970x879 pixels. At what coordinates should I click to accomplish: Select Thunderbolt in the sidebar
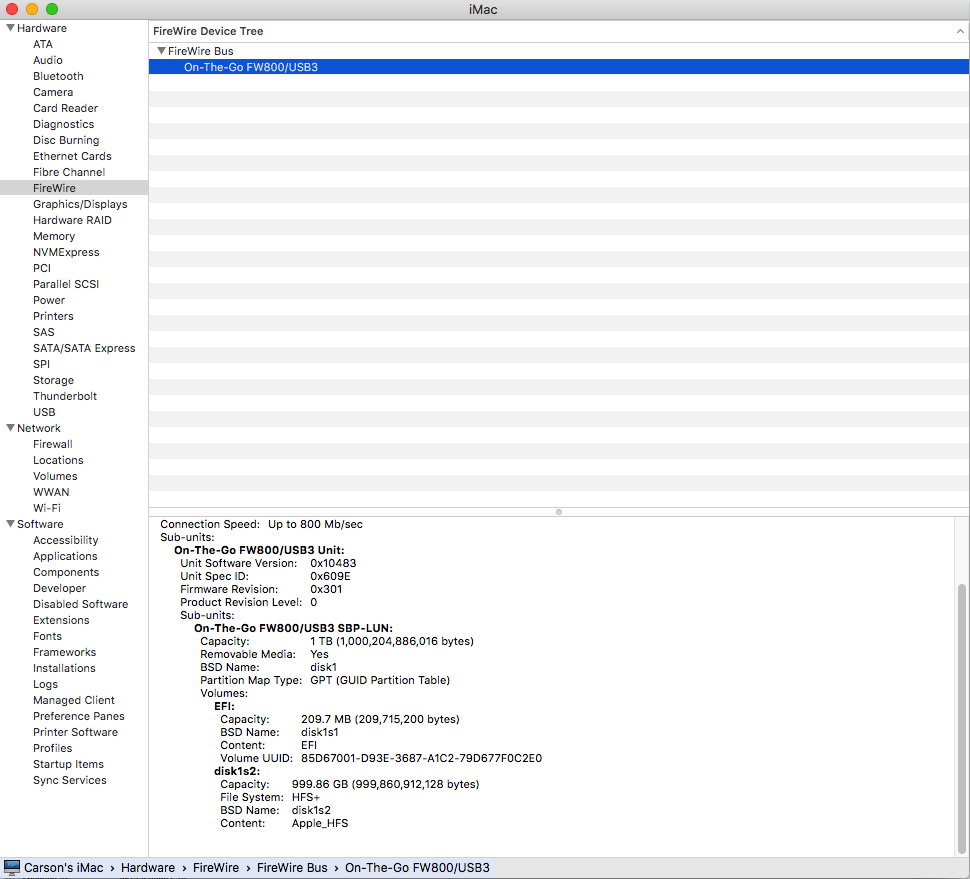point(65,396)
